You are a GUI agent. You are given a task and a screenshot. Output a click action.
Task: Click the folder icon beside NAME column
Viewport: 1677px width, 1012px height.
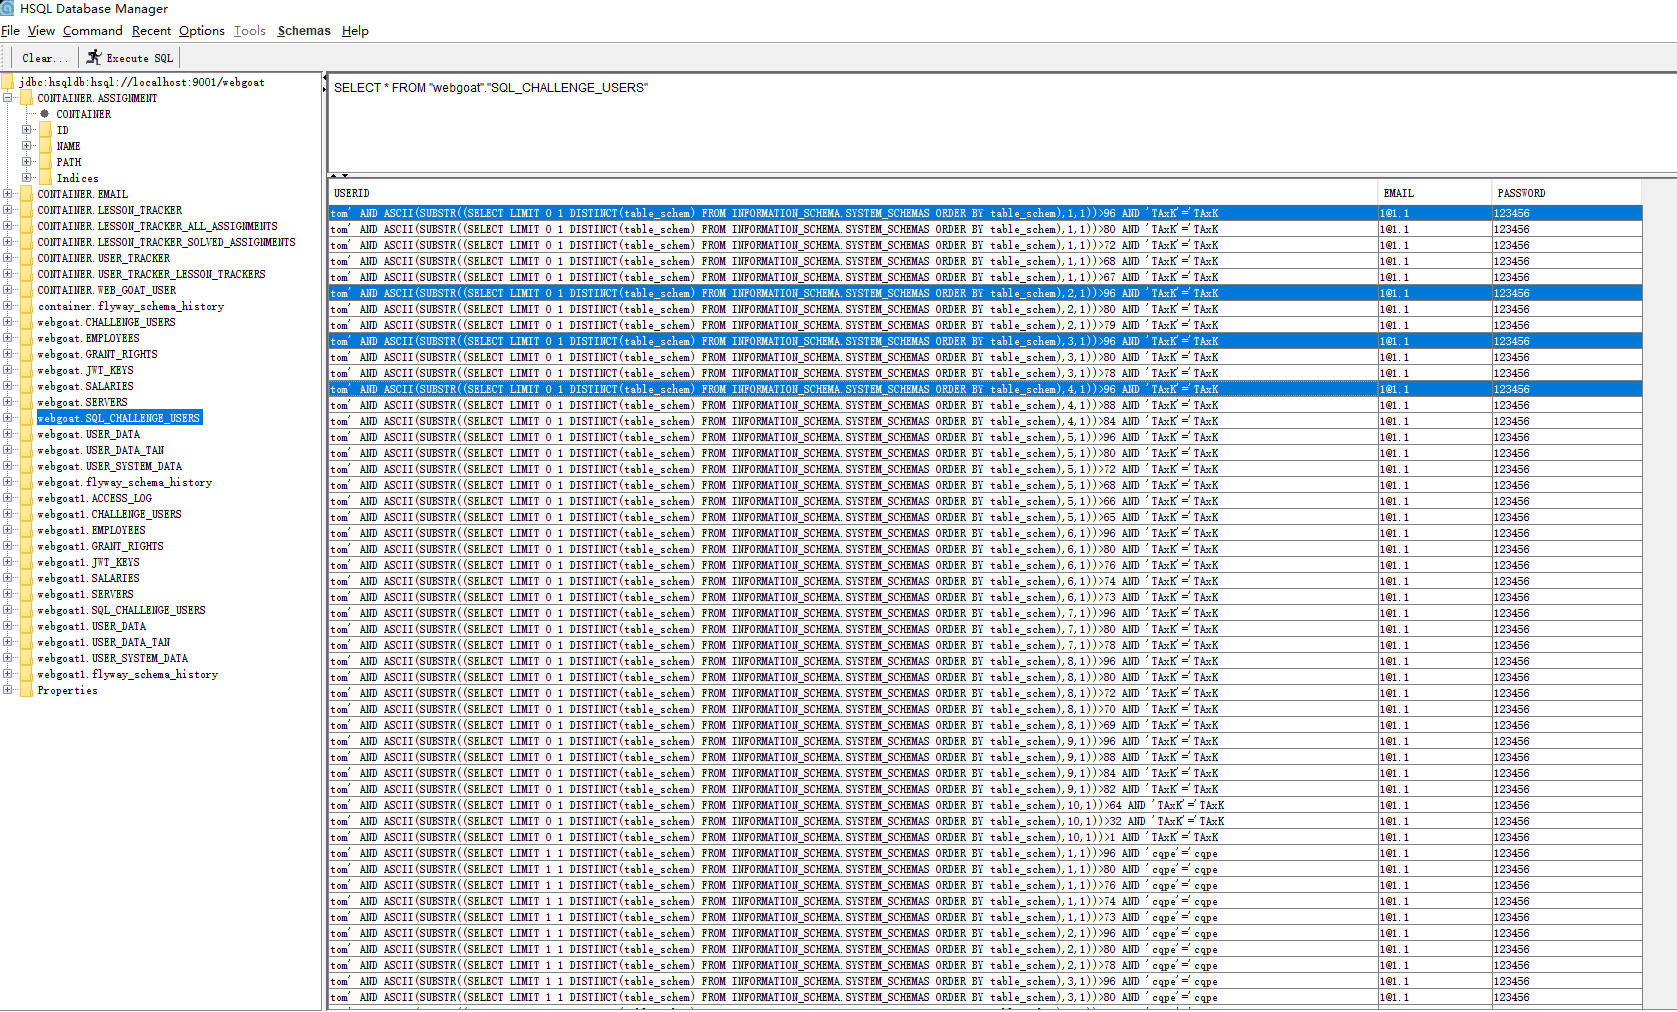(x=44, y=146)
